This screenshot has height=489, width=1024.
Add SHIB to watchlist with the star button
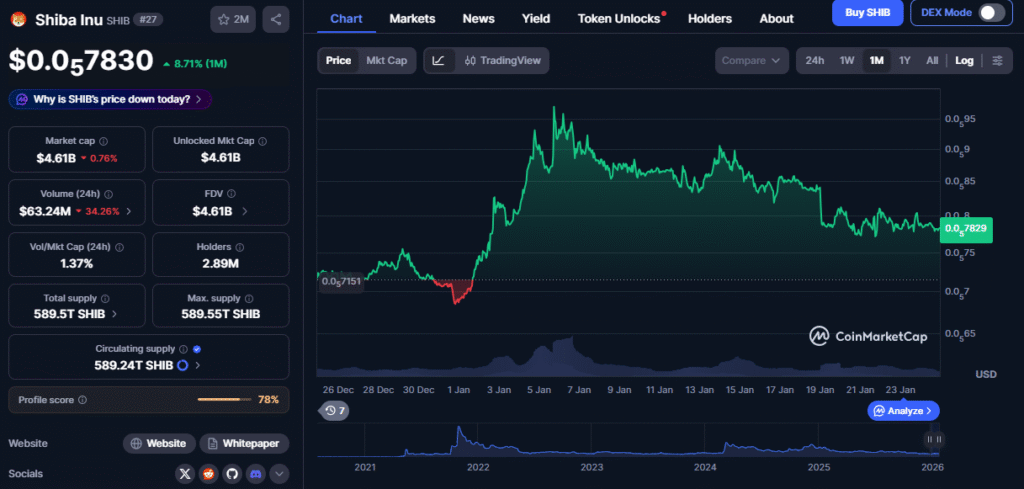pyautogui.click(x=233, y=19)
